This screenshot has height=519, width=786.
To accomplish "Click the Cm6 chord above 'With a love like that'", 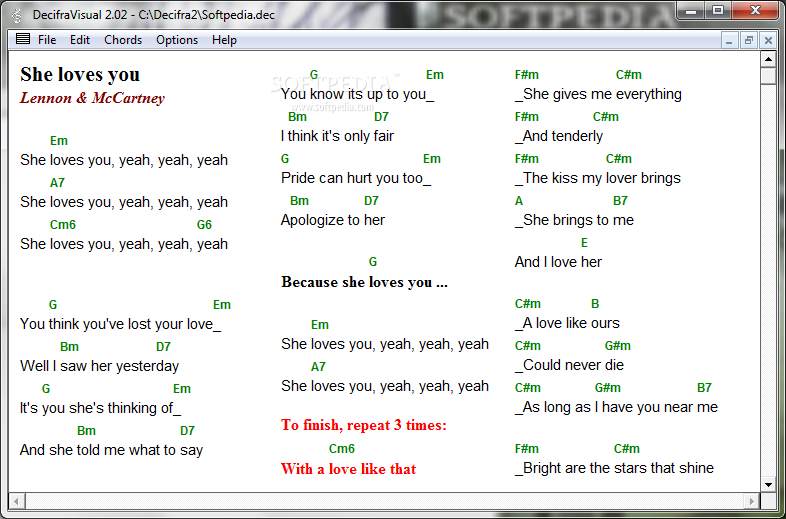I will (342, 449).
